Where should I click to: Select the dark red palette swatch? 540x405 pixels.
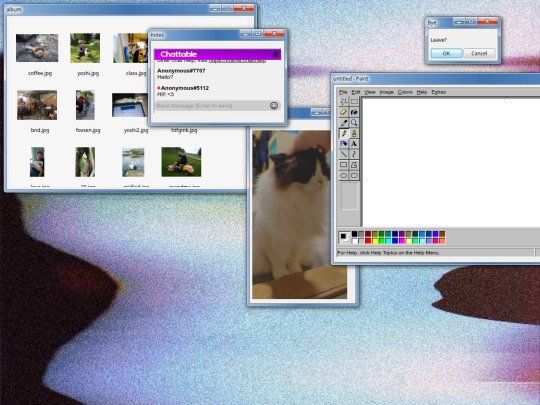[x=368, y=234]
